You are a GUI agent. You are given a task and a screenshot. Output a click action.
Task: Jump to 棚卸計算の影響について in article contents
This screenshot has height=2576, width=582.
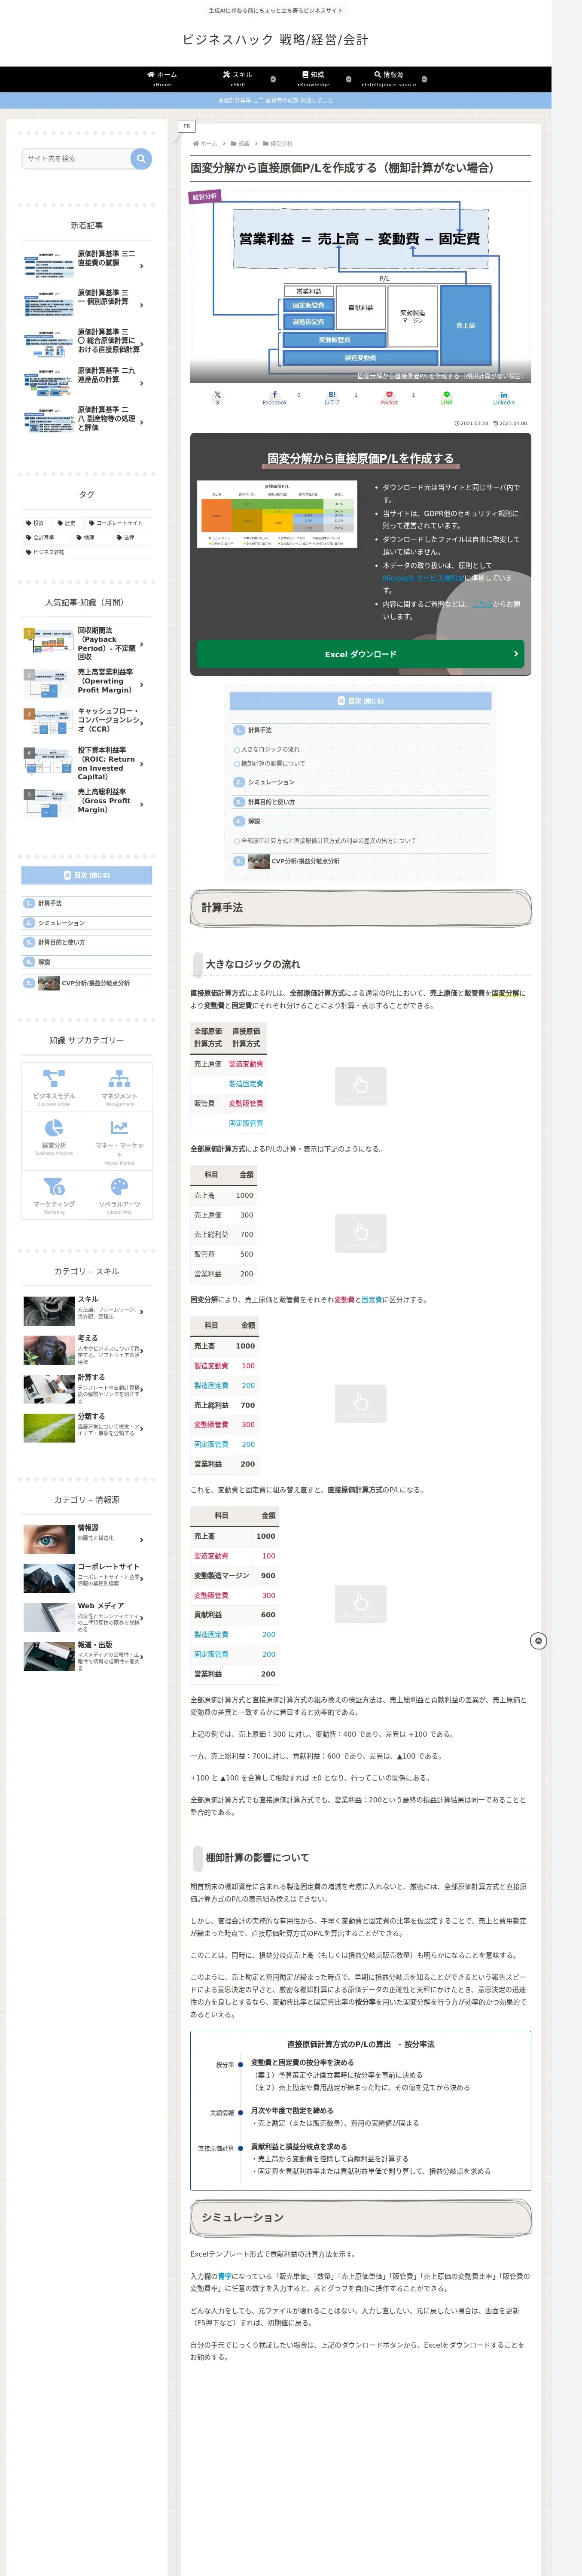[x=273, y=764]
